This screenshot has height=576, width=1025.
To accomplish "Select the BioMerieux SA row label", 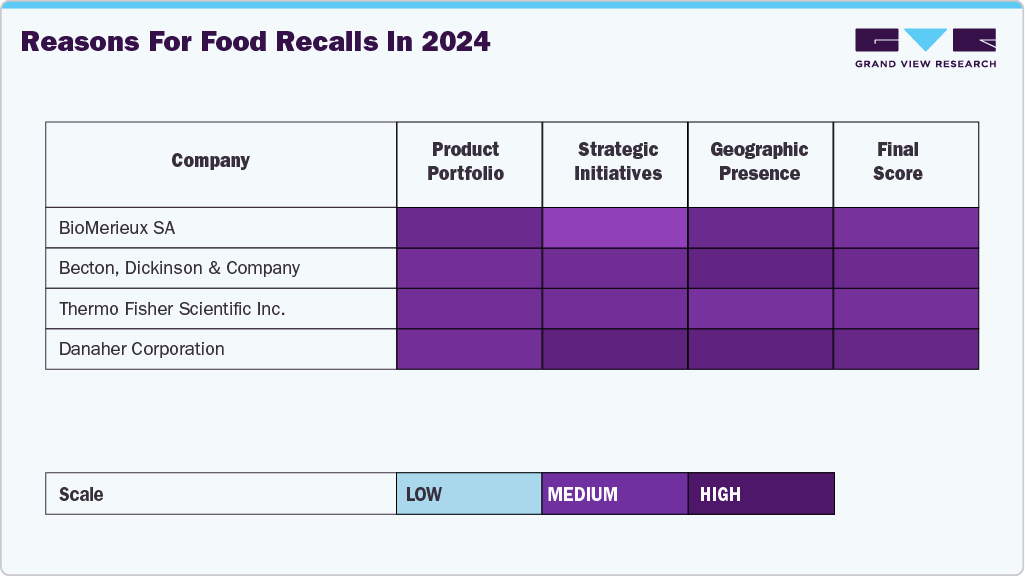I will coord(117,228).
